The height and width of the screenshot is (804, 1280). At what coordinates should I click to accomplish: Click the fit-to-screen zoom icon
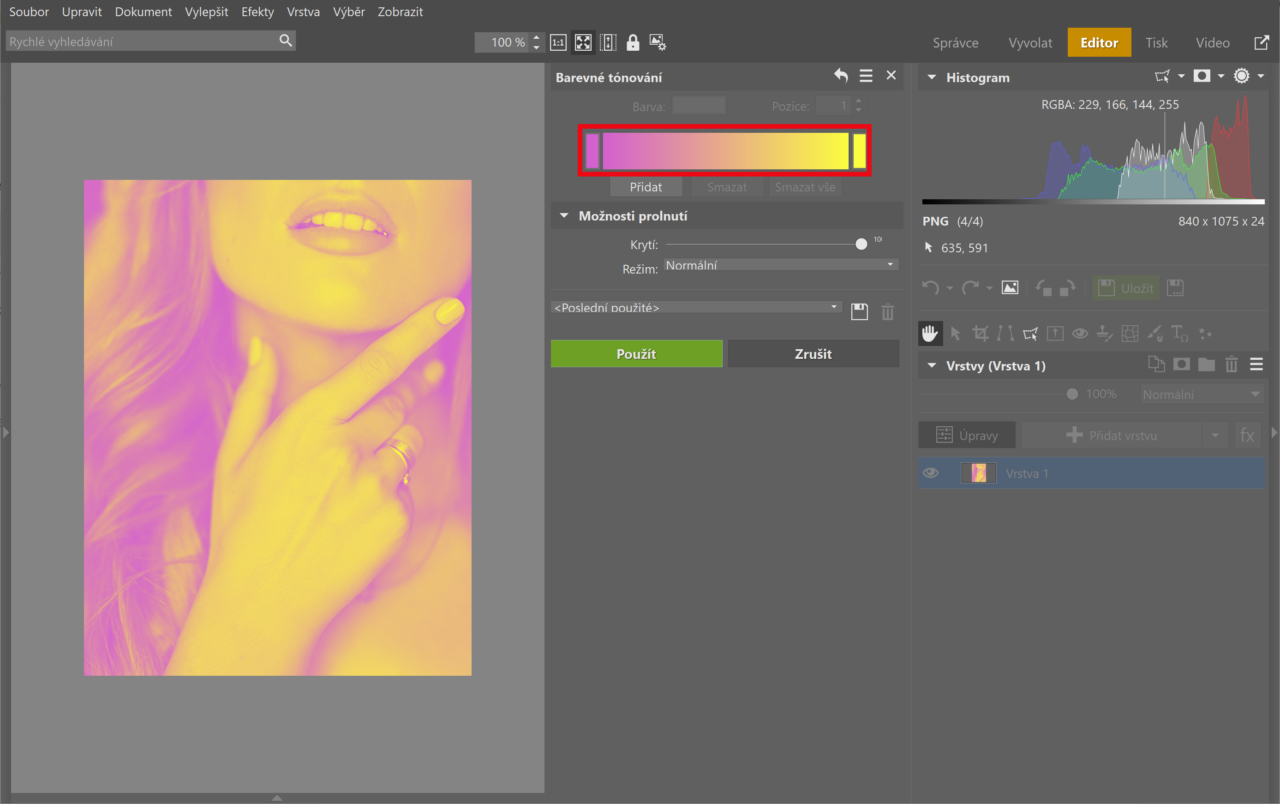[x=583, y=43]
